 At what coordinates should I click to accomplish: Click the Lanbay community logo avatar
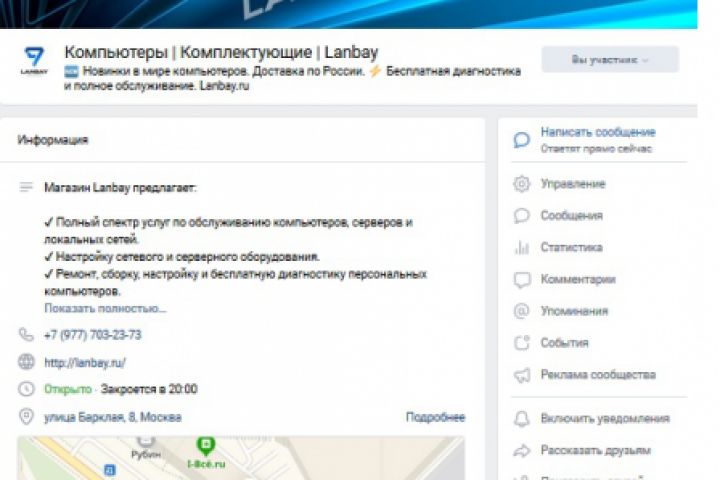pos(34,60)
